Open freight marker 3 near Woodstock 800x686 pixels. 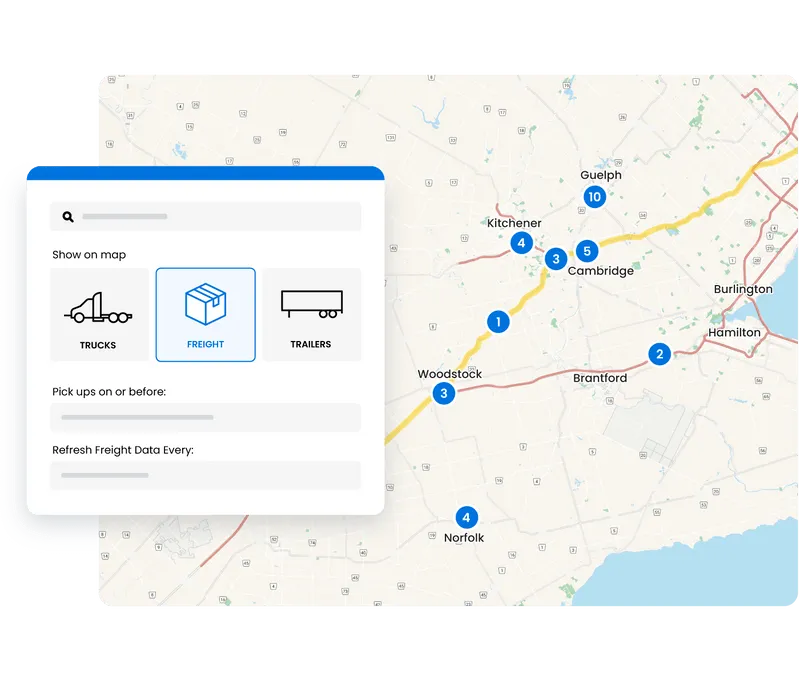click(x=443, y=394)
